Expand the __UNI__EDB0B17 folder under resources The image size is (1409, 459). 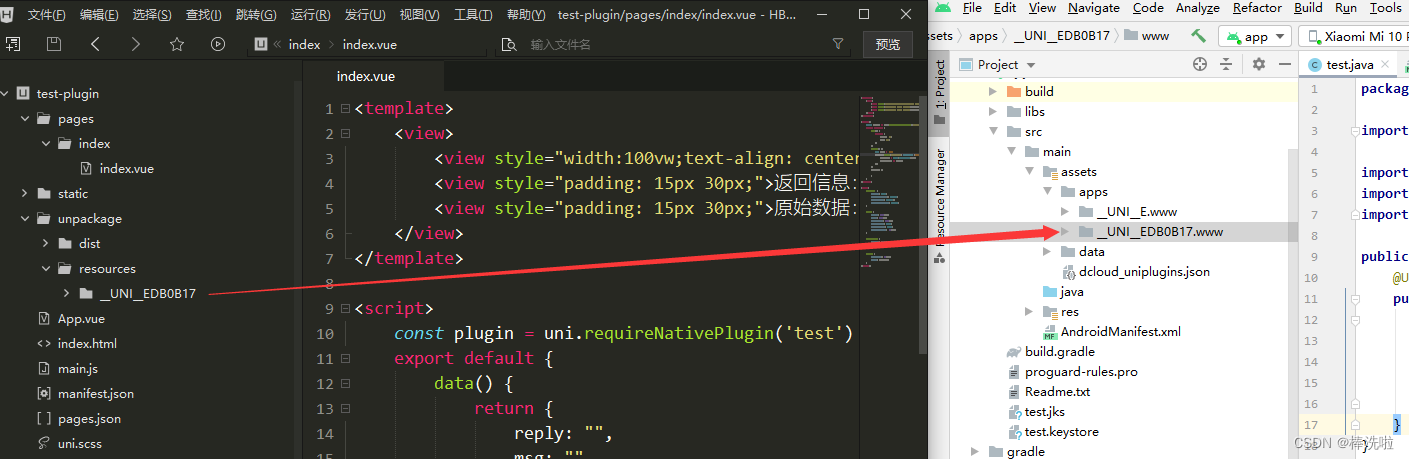(x=66, y=294)
